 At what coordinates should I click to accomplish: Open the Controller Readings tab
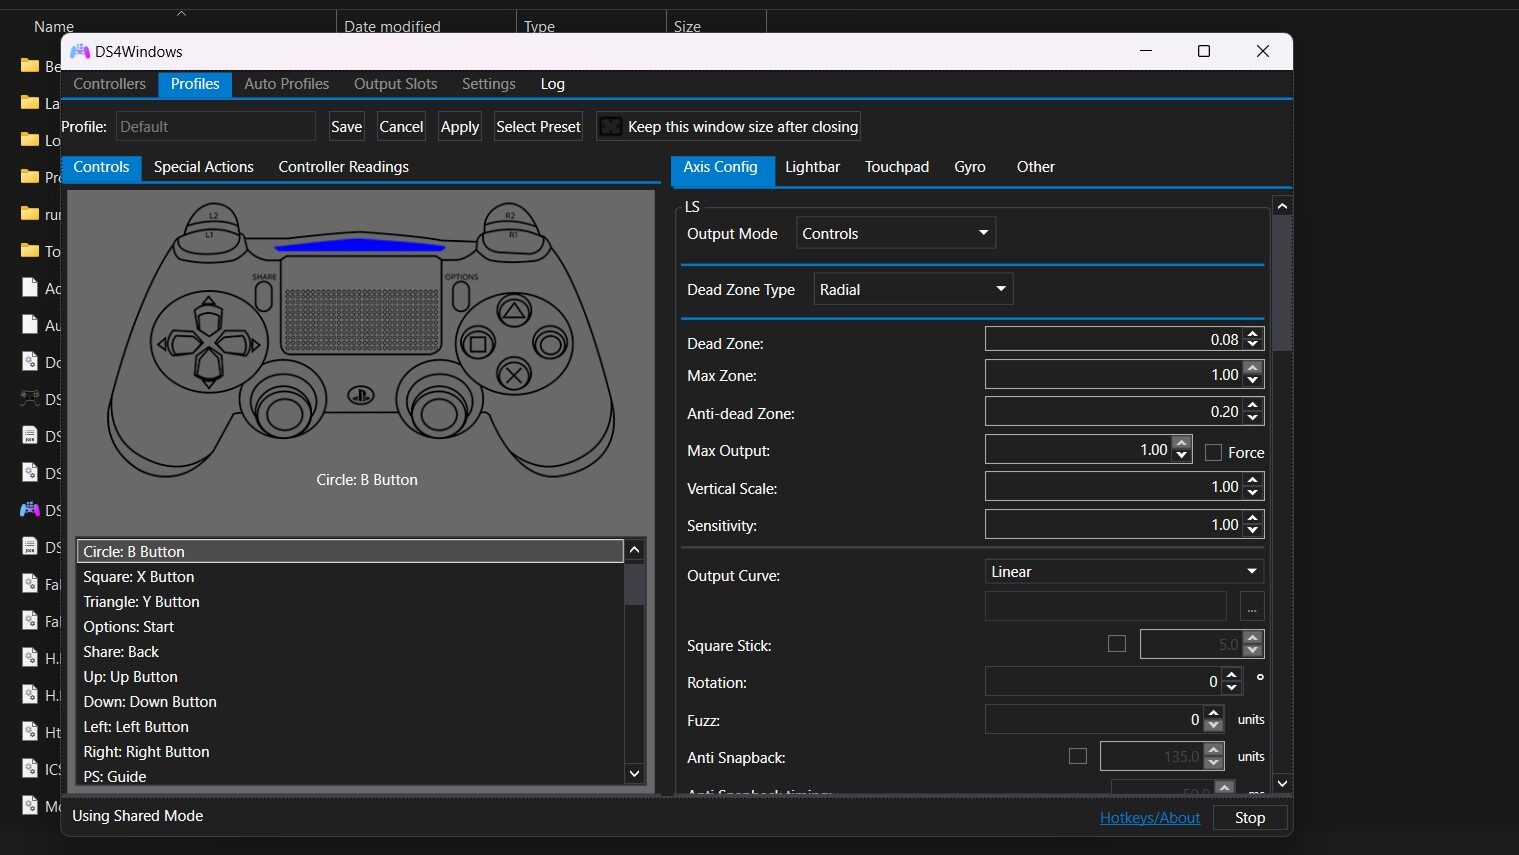[x=344, y=167]
